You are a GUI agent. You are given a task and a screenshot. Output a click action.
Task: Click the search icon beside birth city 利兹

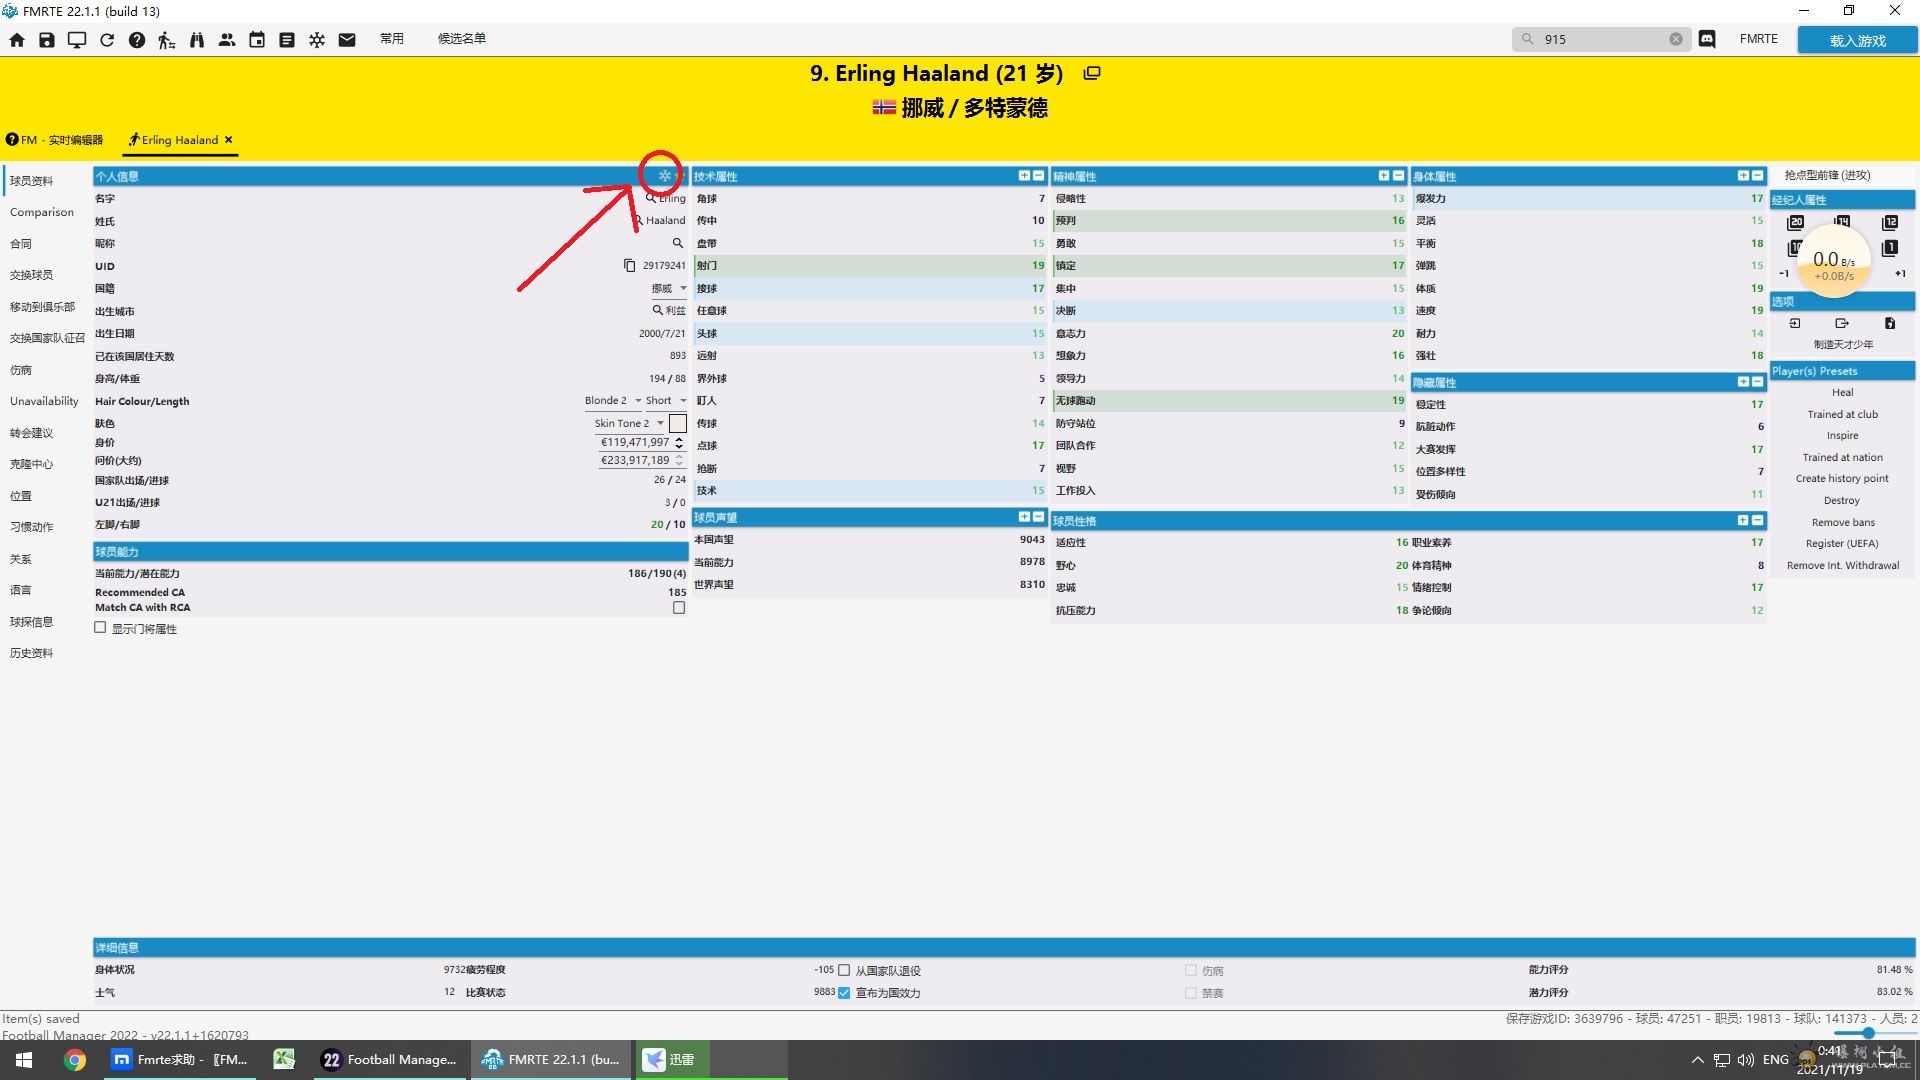tap(658, 310)
